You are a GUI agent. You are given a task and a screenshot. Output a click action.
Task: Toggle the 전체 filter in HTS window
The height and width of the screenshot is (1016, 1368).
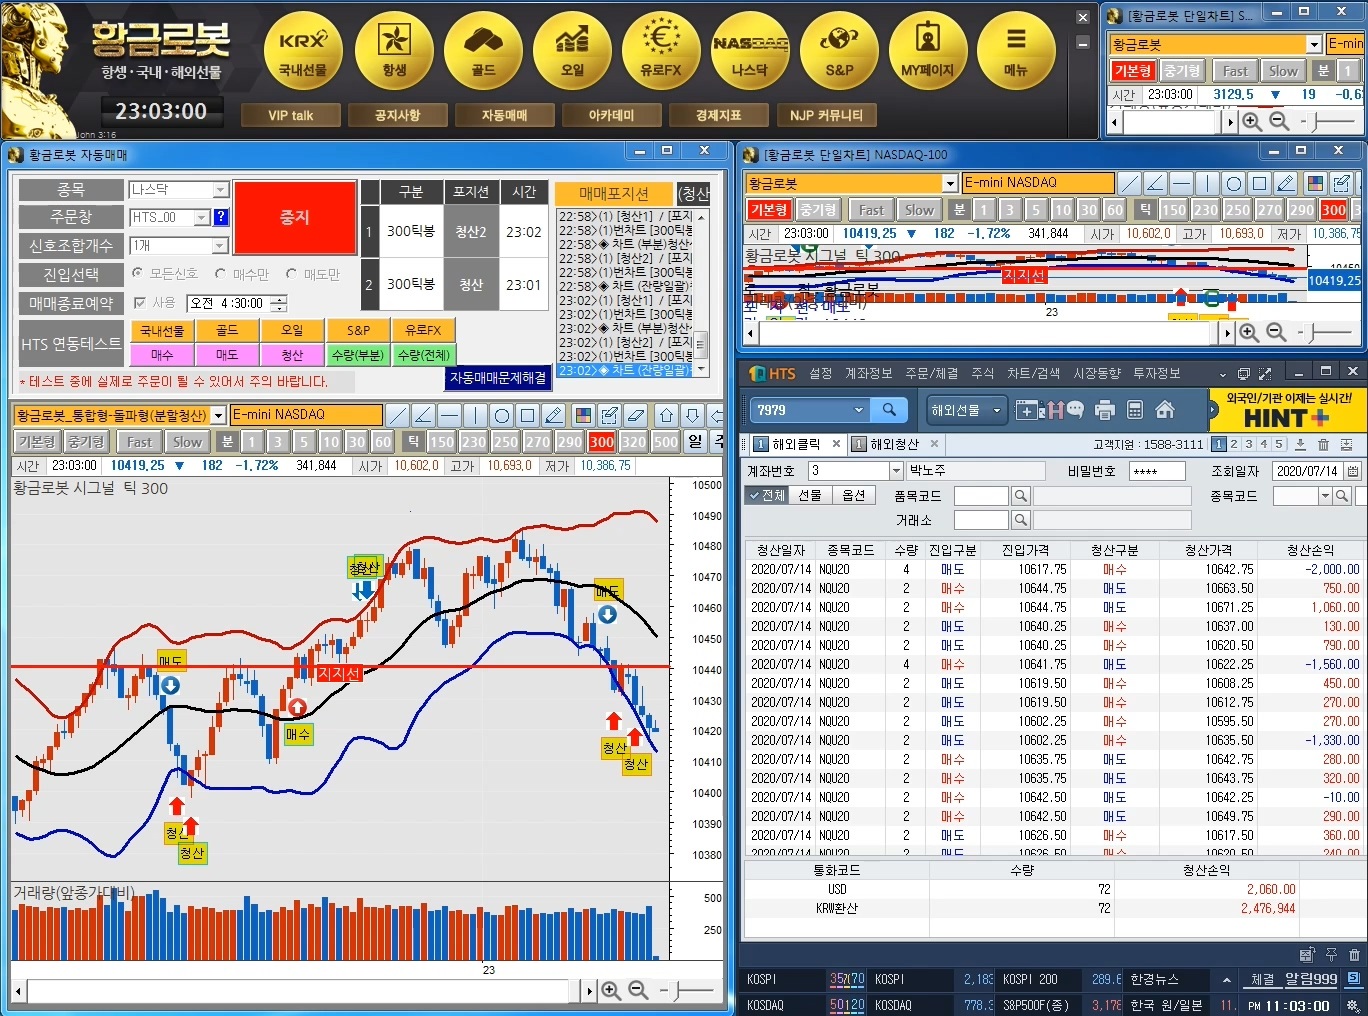(x=767, y=495)
